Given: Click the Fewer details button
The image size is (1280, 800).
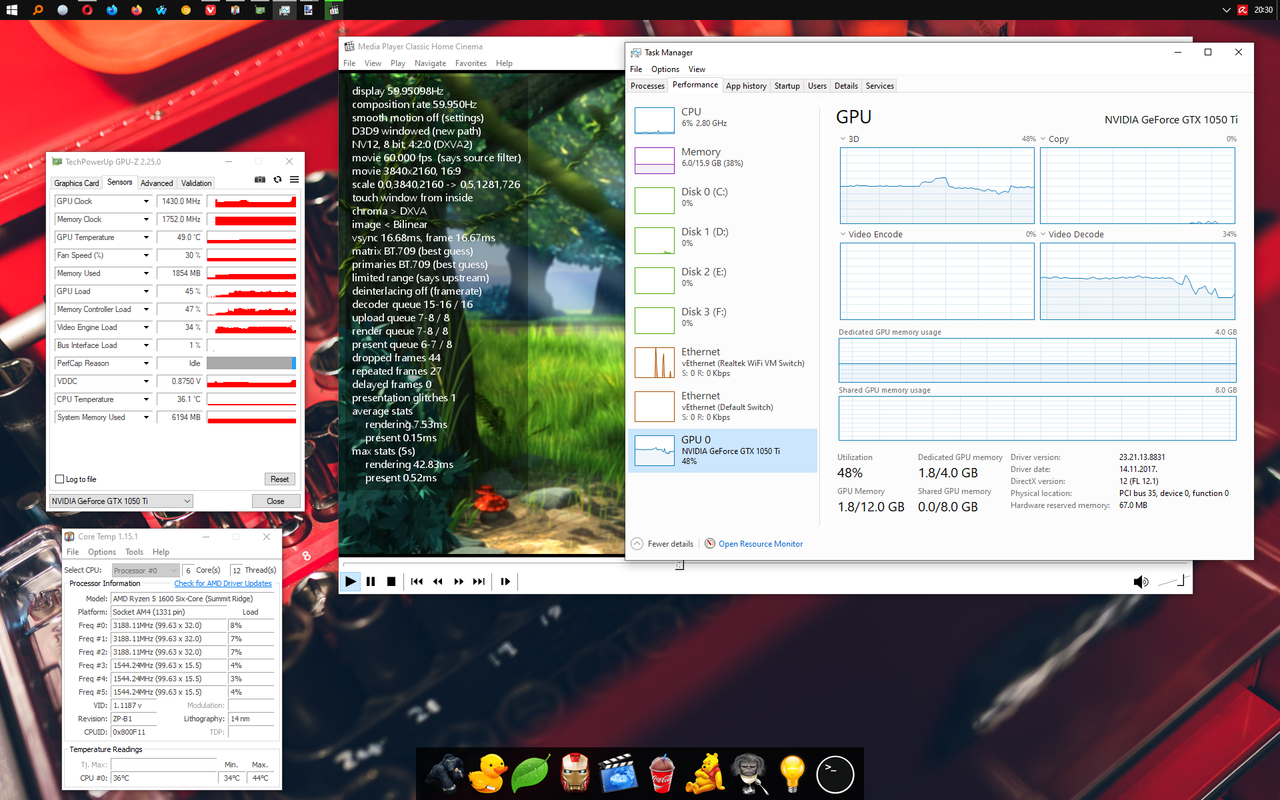Looking at the screenshot, I should click(x=662, y=544).
